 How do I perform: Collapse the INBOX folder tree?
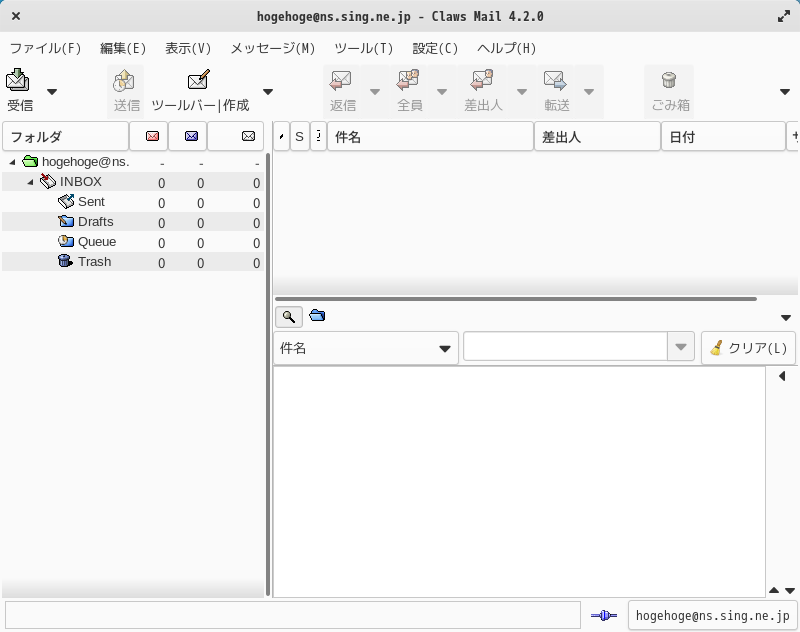(x=30, y=182)
